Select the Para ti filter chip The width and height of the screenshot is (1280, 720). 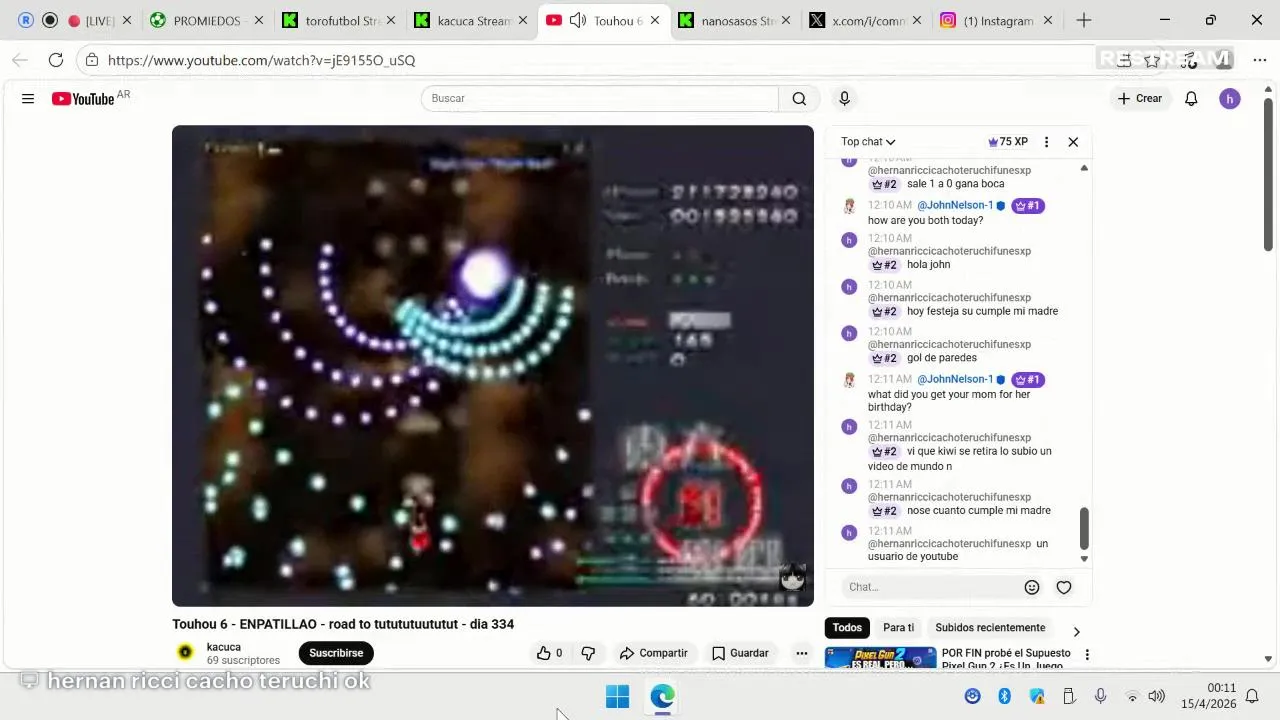[x=898, y=628]
